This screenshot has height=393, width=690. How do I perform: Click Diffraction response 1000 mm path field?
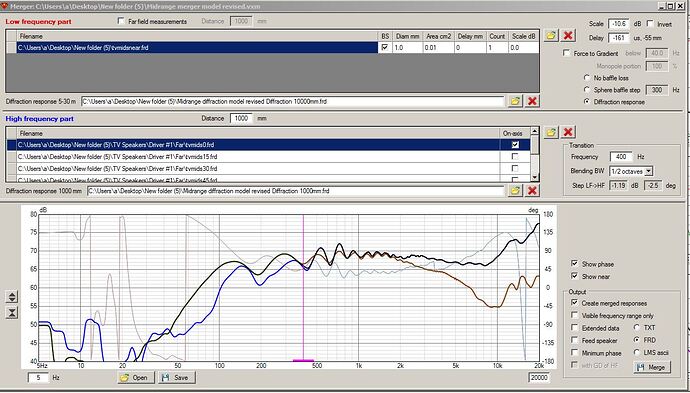click(296, 191)
